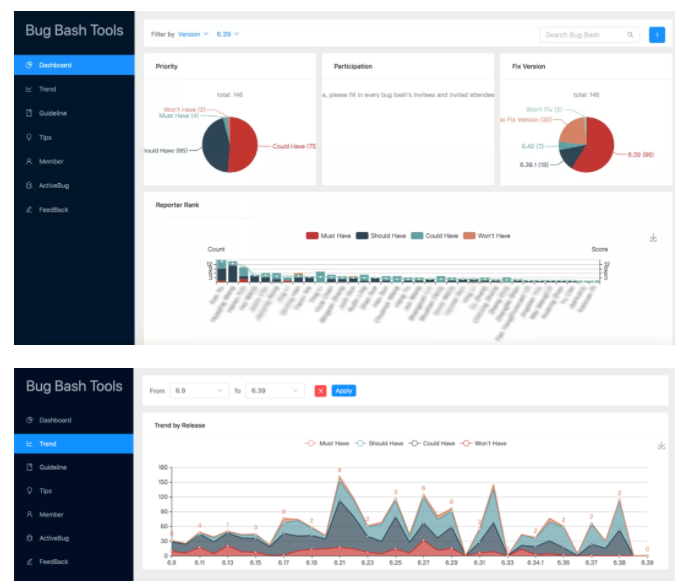Click the search magnifier icon

pyautogui.click(x=630, y=35)
